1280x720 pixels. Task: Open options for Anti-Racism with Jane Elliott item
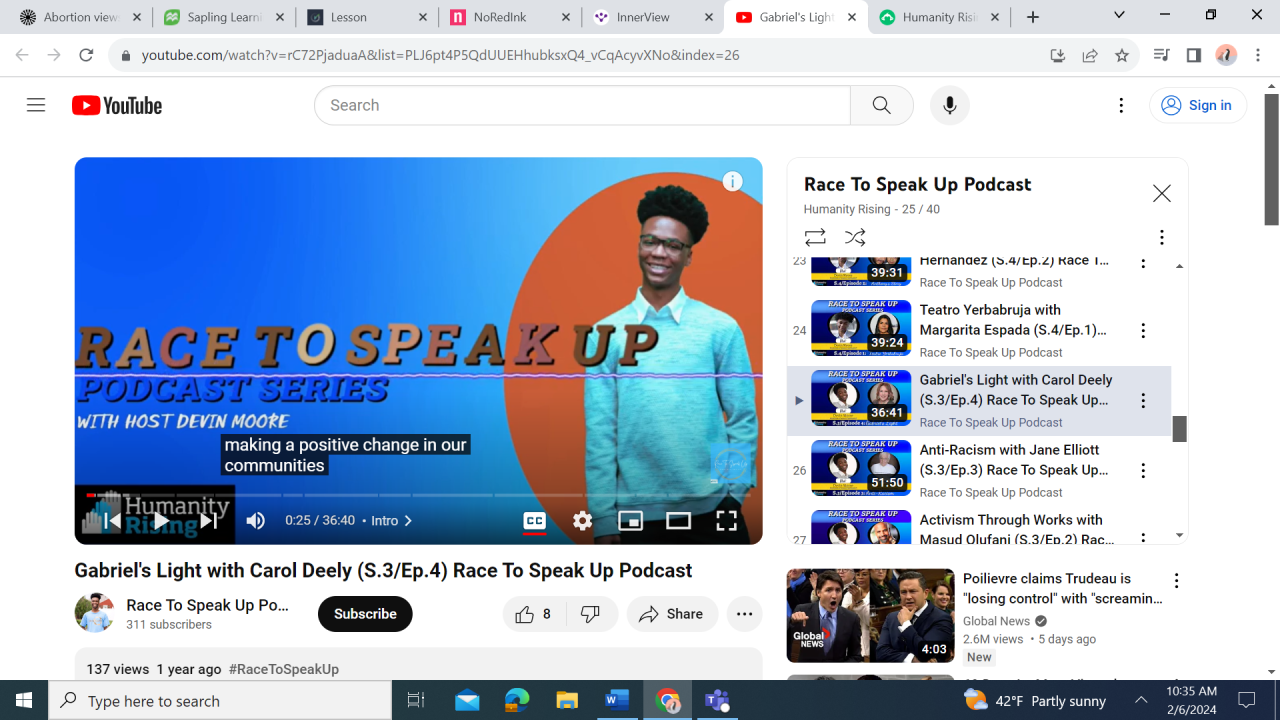[1143, 471]
